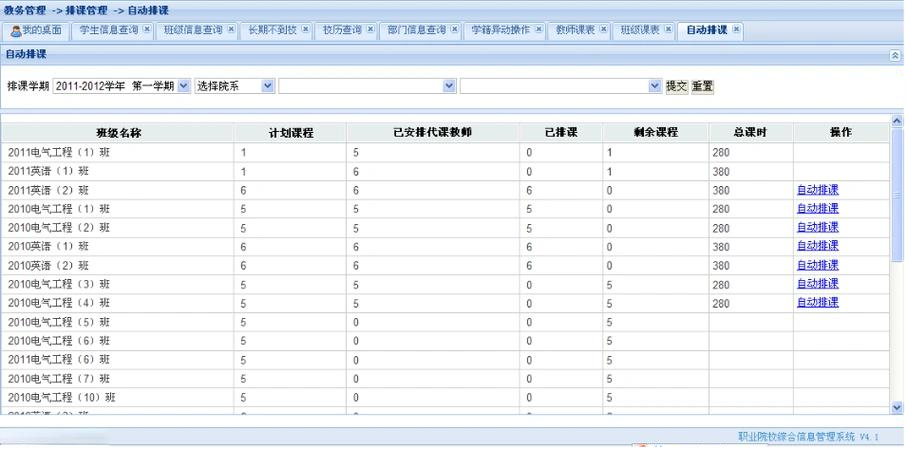The image size is (907, 449).
Task: Click 自动排课 link for 2010电气工程(1)班
Action: [817, 208]
